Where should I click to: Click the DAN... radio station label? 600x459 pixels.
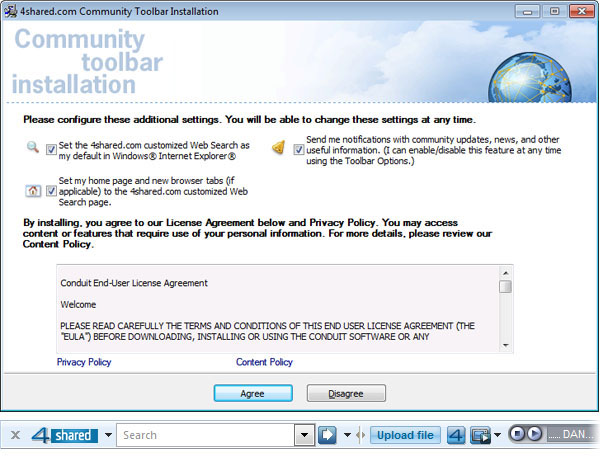point(572,435)
